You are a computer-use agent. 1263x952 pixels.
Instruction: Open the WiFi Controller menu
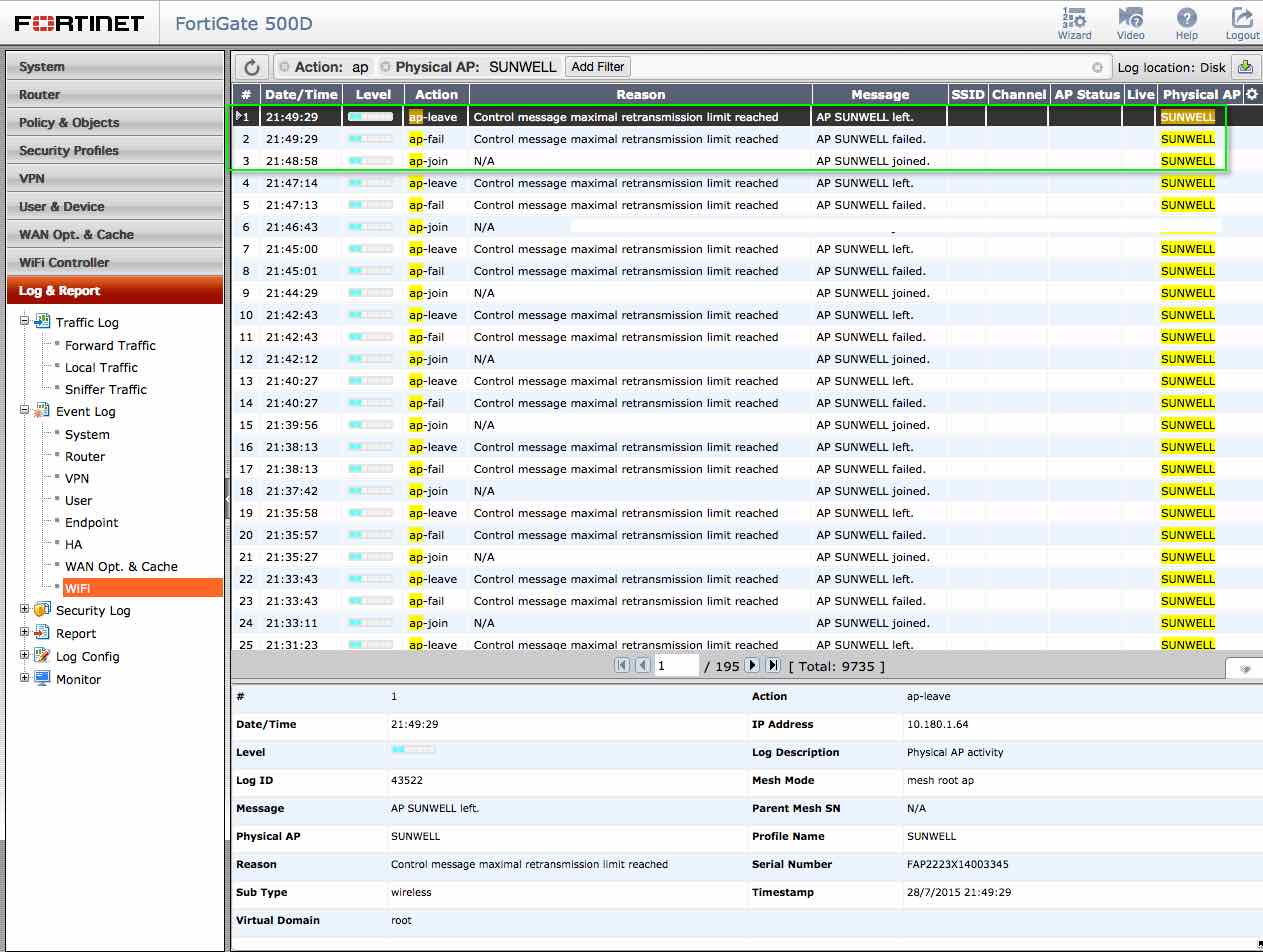coord(64,262)
